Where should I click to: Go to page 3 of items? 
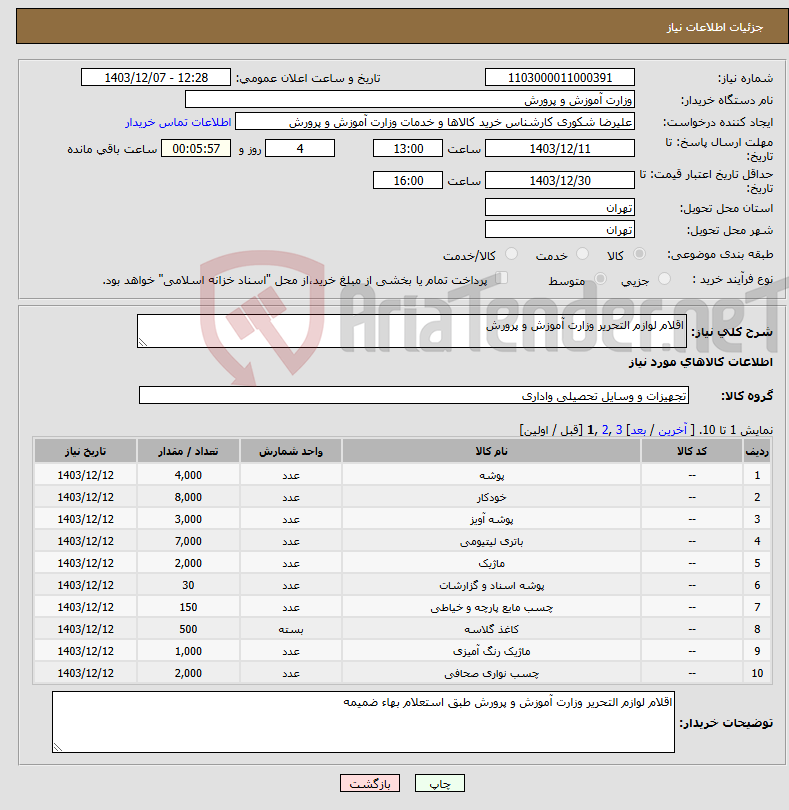click(x=618, y=430)
